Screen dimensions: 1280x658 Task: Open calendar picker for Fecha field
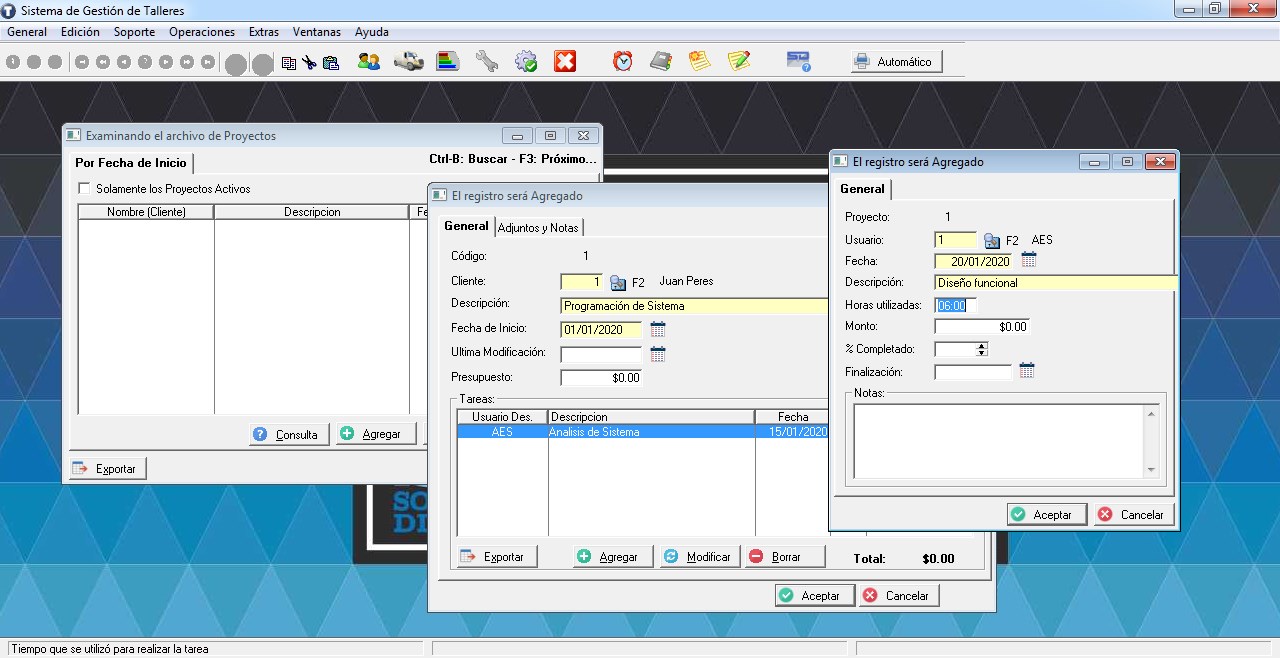(x=1029, y=260)
